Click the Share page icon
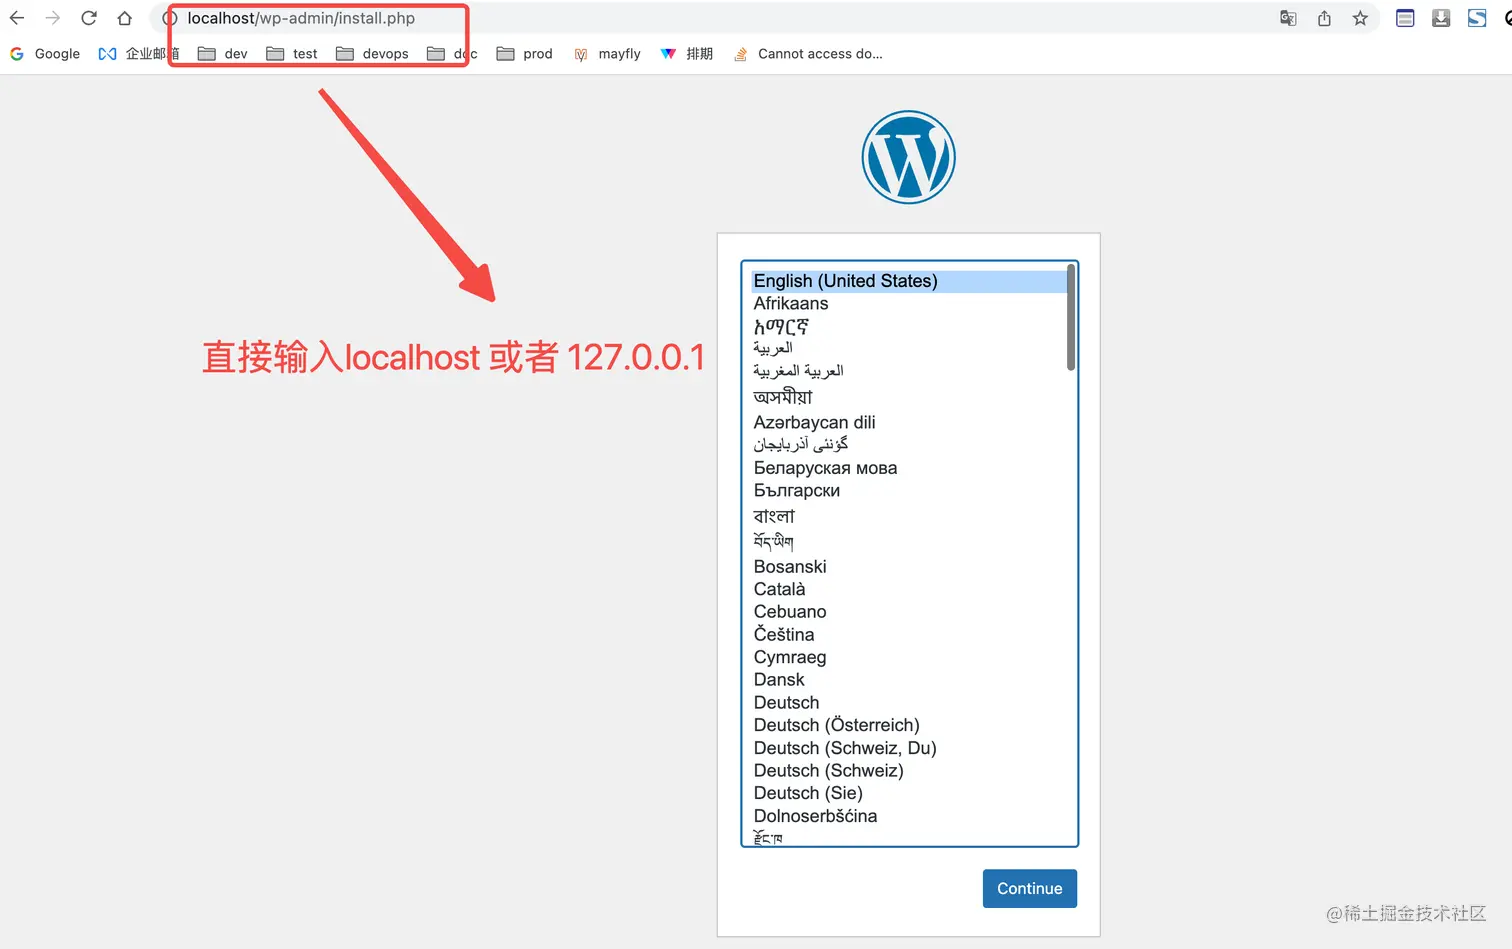The width and height of the screenshot is (1512, 949). click(1324, 18)
